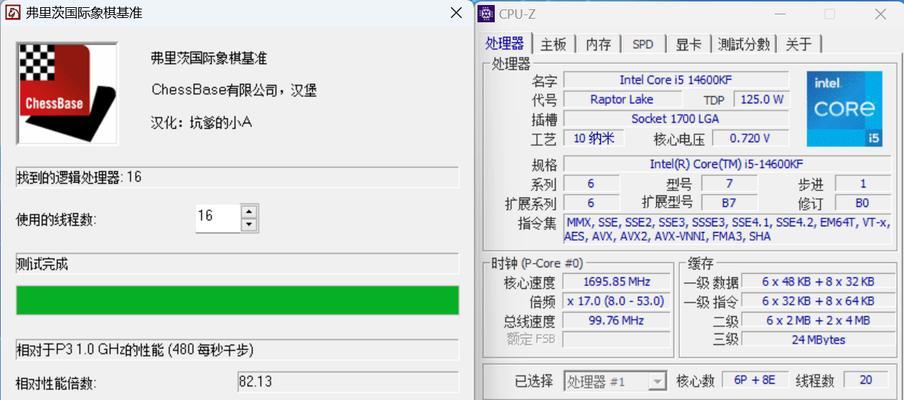Minimize the CPU-Z window
904x400 pixels.
779,14
